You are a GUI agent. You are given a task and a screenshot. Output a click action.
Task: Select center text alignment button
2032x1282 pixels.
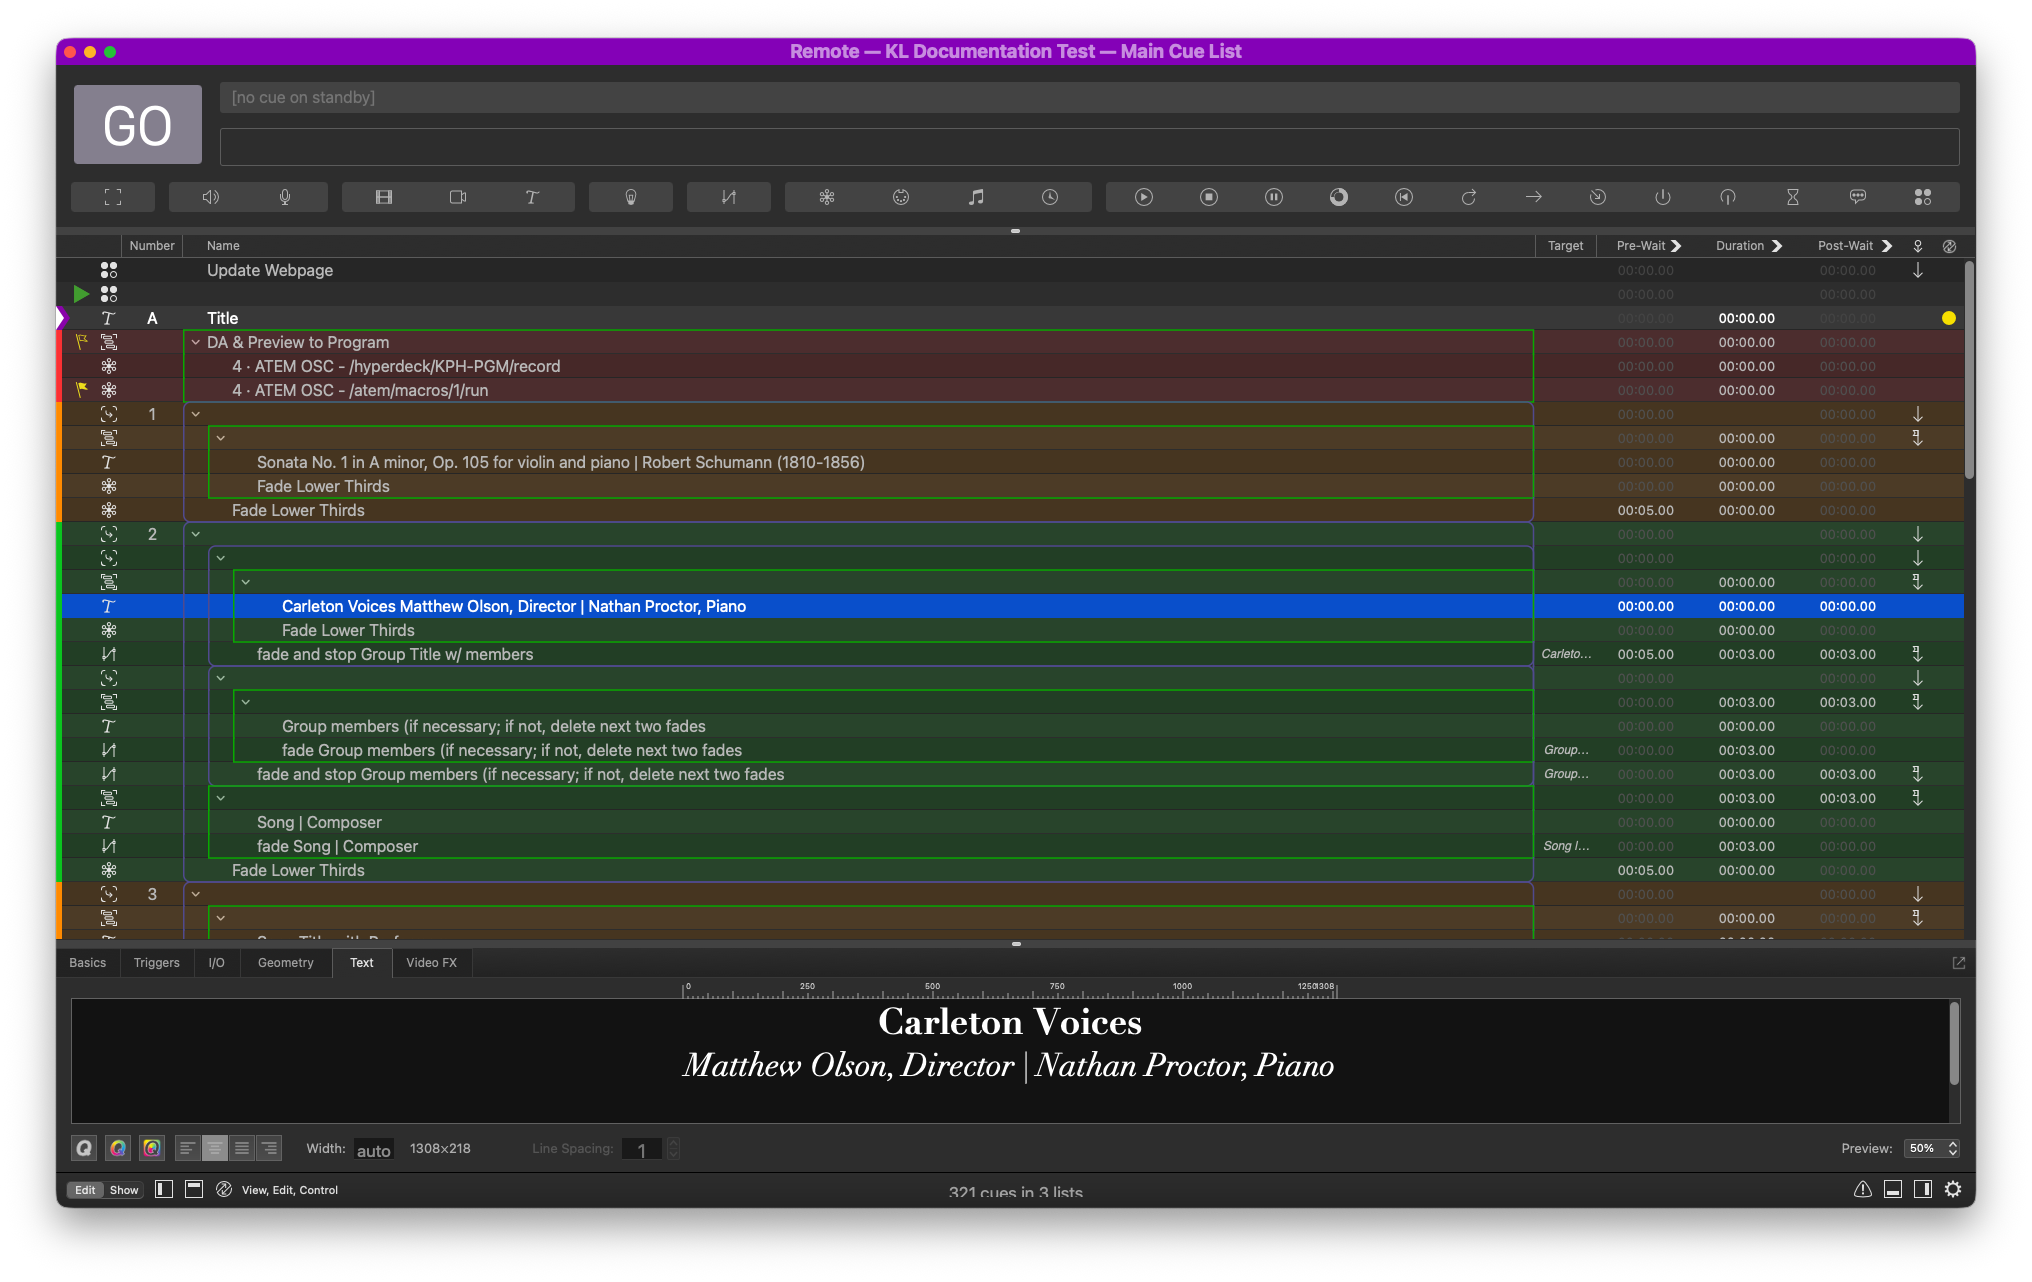coord(215,1148)
